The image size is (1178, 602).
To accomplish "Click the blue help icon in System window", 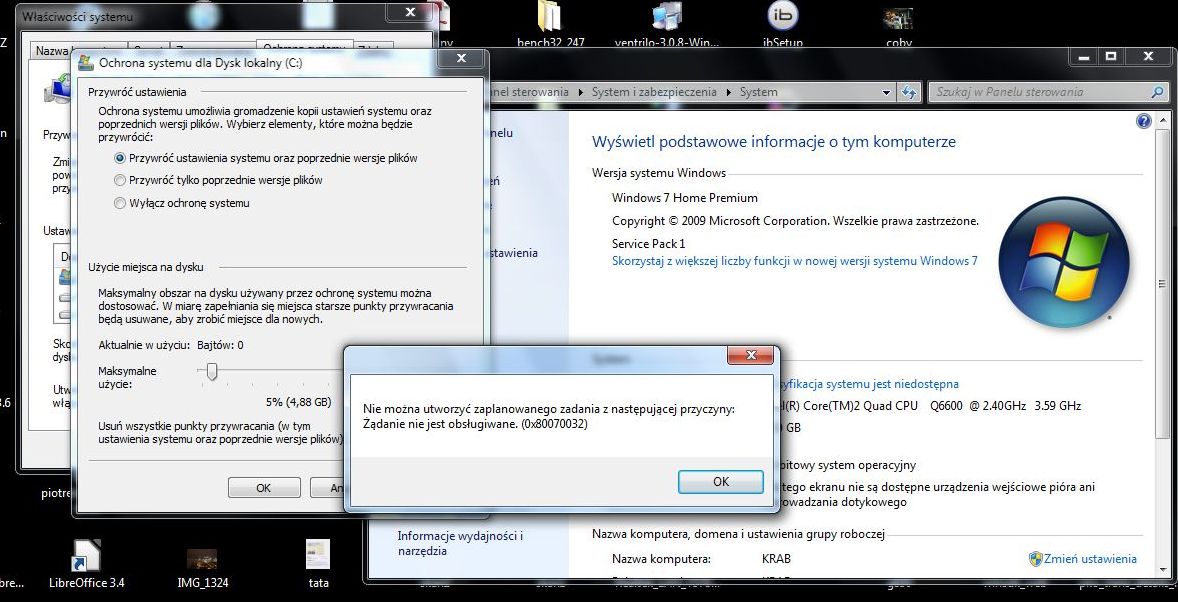I will (x=1143, y=121).
